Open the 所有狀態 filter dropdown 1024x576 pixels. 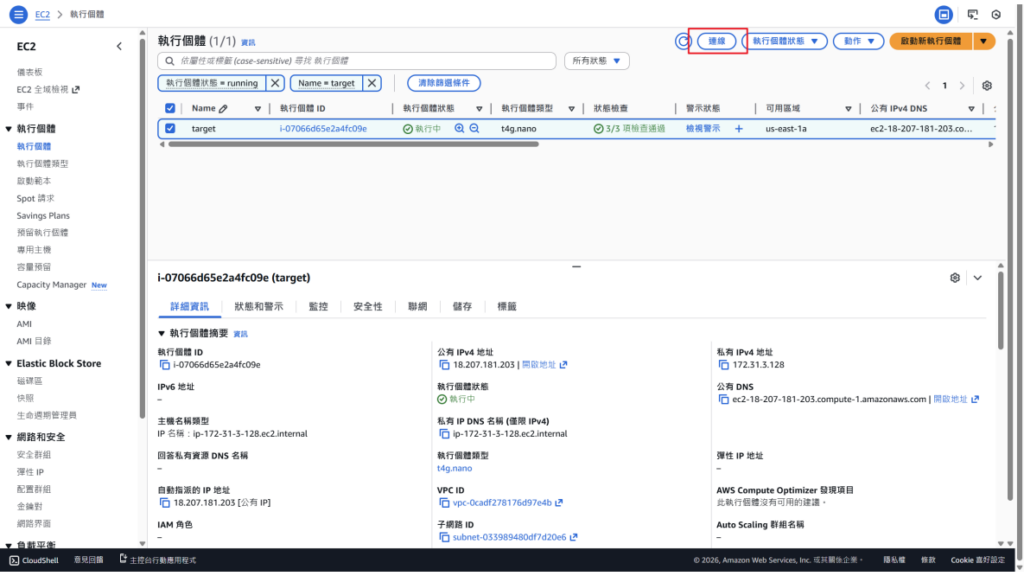click(596, 61)
